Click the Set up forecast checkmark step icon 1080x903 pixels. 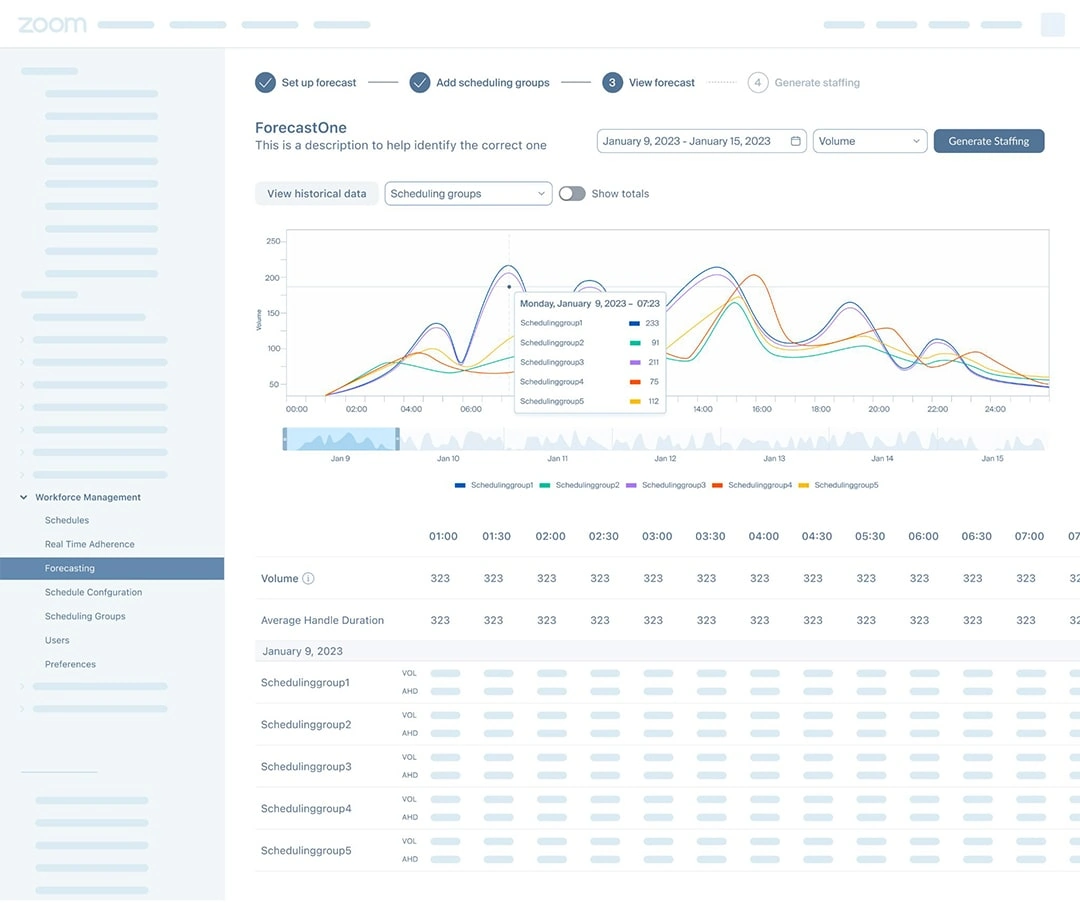pos(265,83)
